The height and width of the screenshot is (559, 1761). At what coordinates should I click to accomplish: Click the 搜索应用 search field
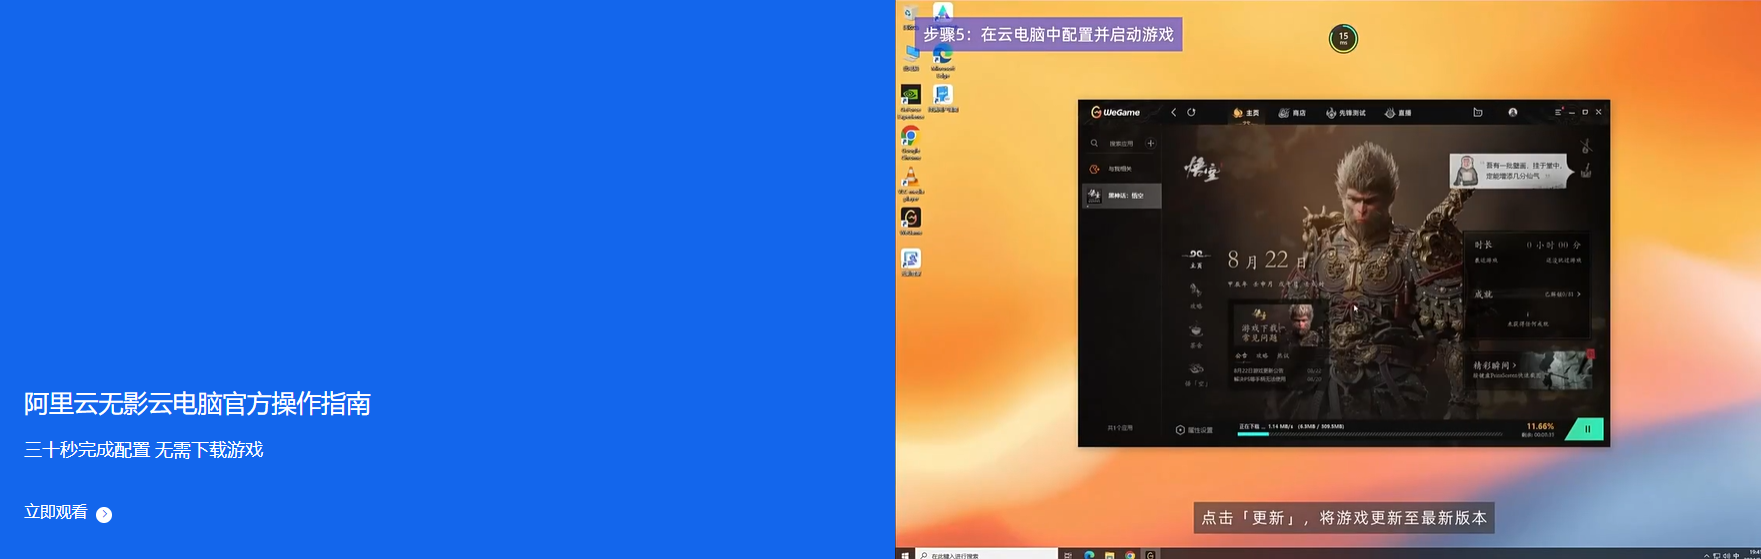(1121, 143)
